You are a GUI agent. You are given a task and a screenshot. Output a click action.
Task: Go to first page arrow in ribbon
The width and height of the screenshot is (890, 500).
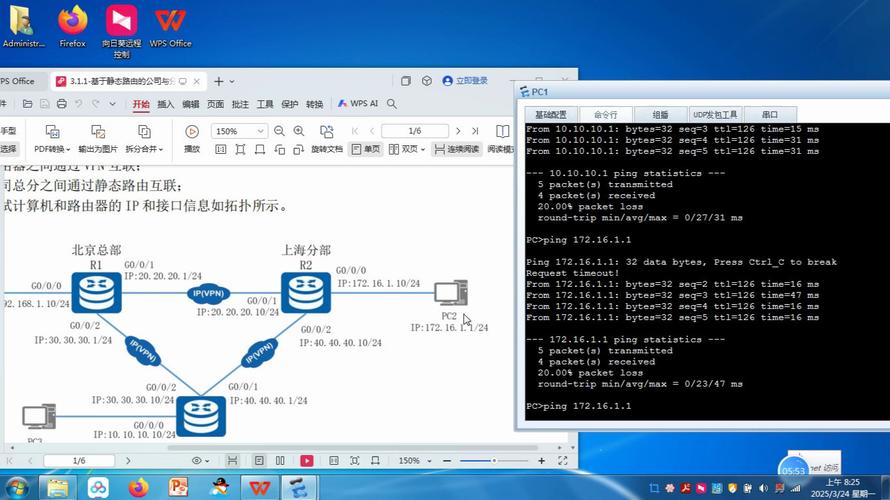[355, 131]
